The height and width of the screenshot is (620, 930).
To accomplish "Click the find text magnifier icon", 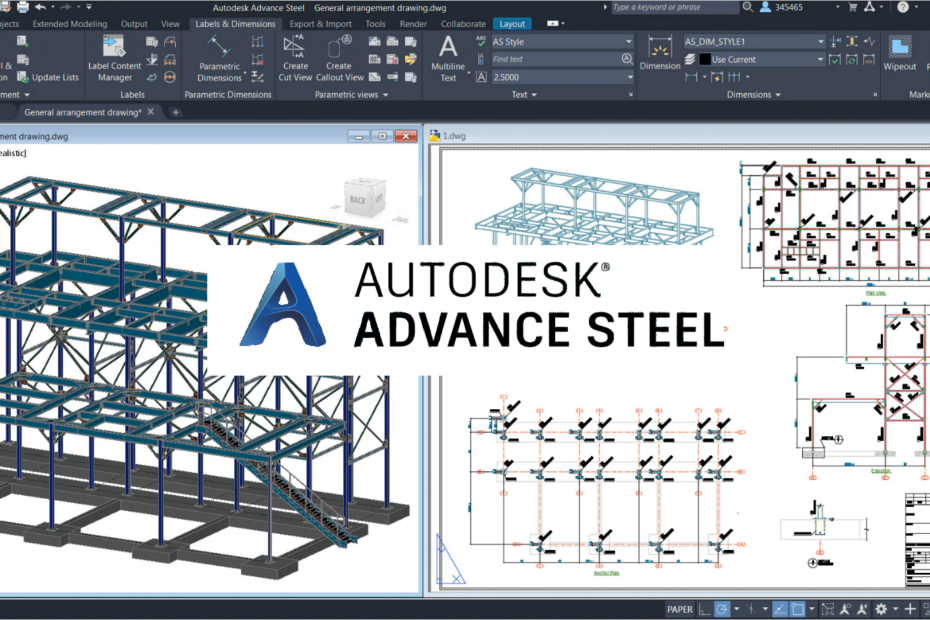I will (627, 59).
